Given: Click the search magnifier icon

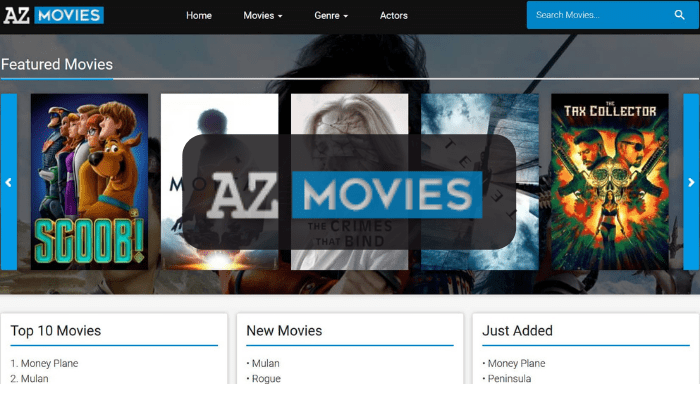Looking at the screenshot, I should point(679,15).
